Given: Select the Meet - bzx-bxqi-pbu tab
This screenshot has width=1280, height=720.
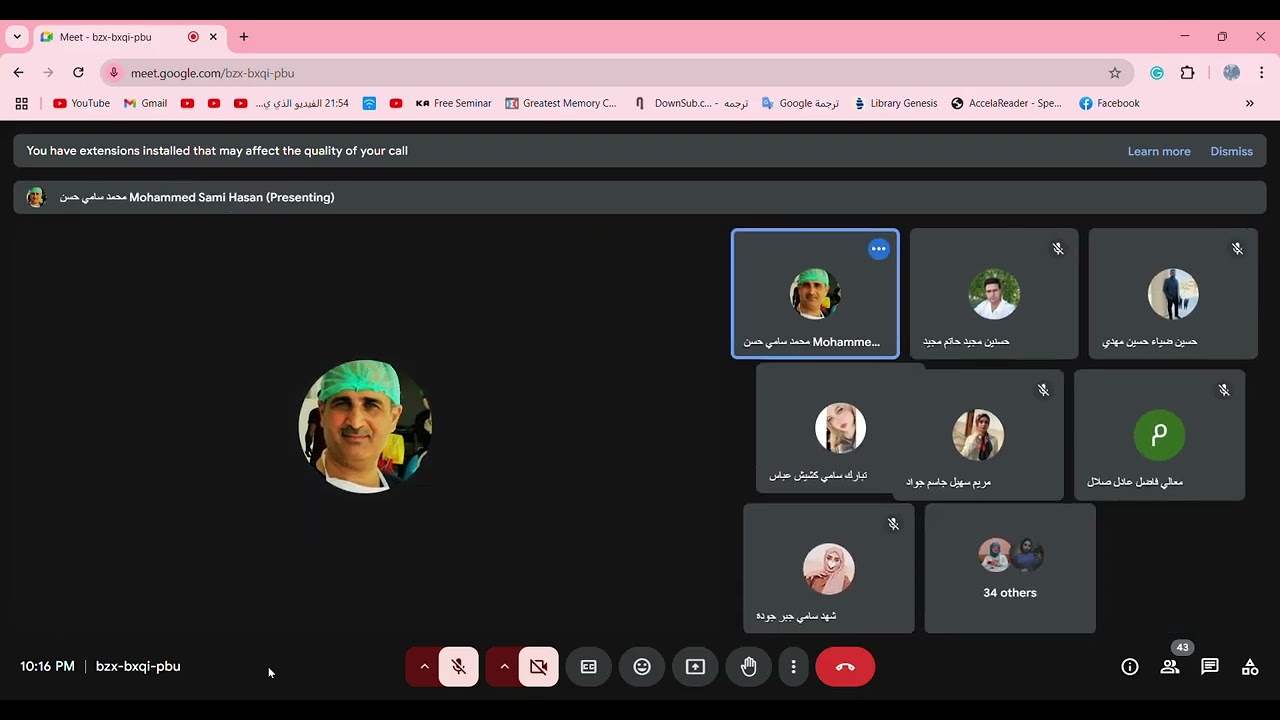Looking at the screenshot, I should click(x=130, y=37).
